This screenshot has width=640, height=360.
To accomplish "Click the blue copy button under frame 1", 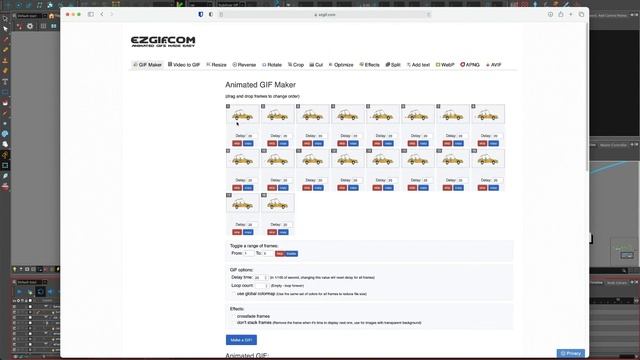I will pos(248,144).
